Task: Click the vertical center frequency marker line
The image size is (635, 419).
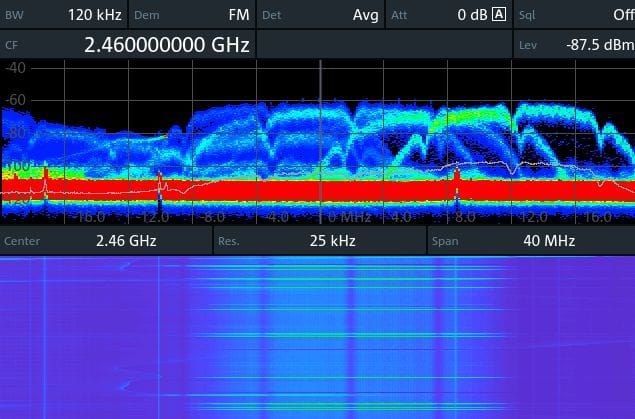Action: (320, 142)
